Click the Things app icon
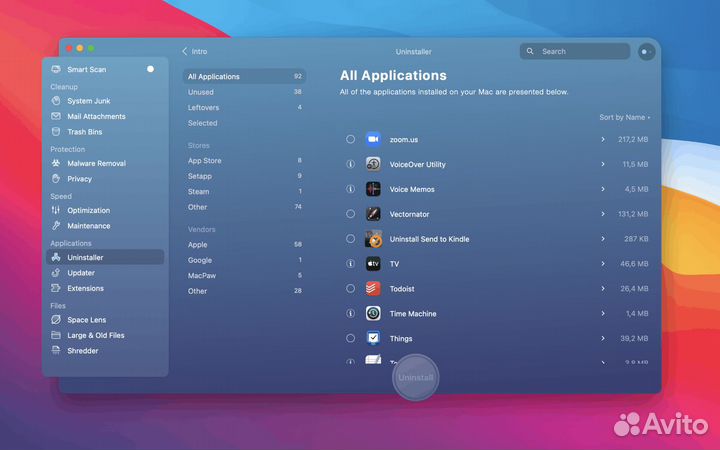 click(373, 338)
